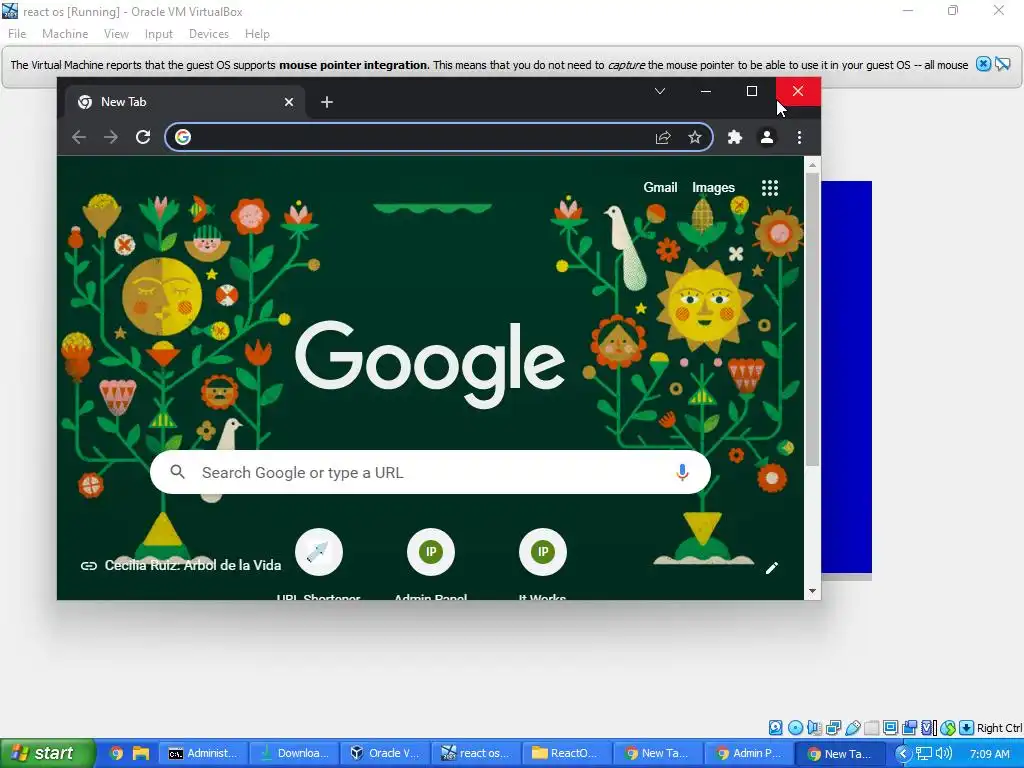Screen dimensions: 1024x768
Task: Open the Chrome profile avatar
Action: [767, 137]
